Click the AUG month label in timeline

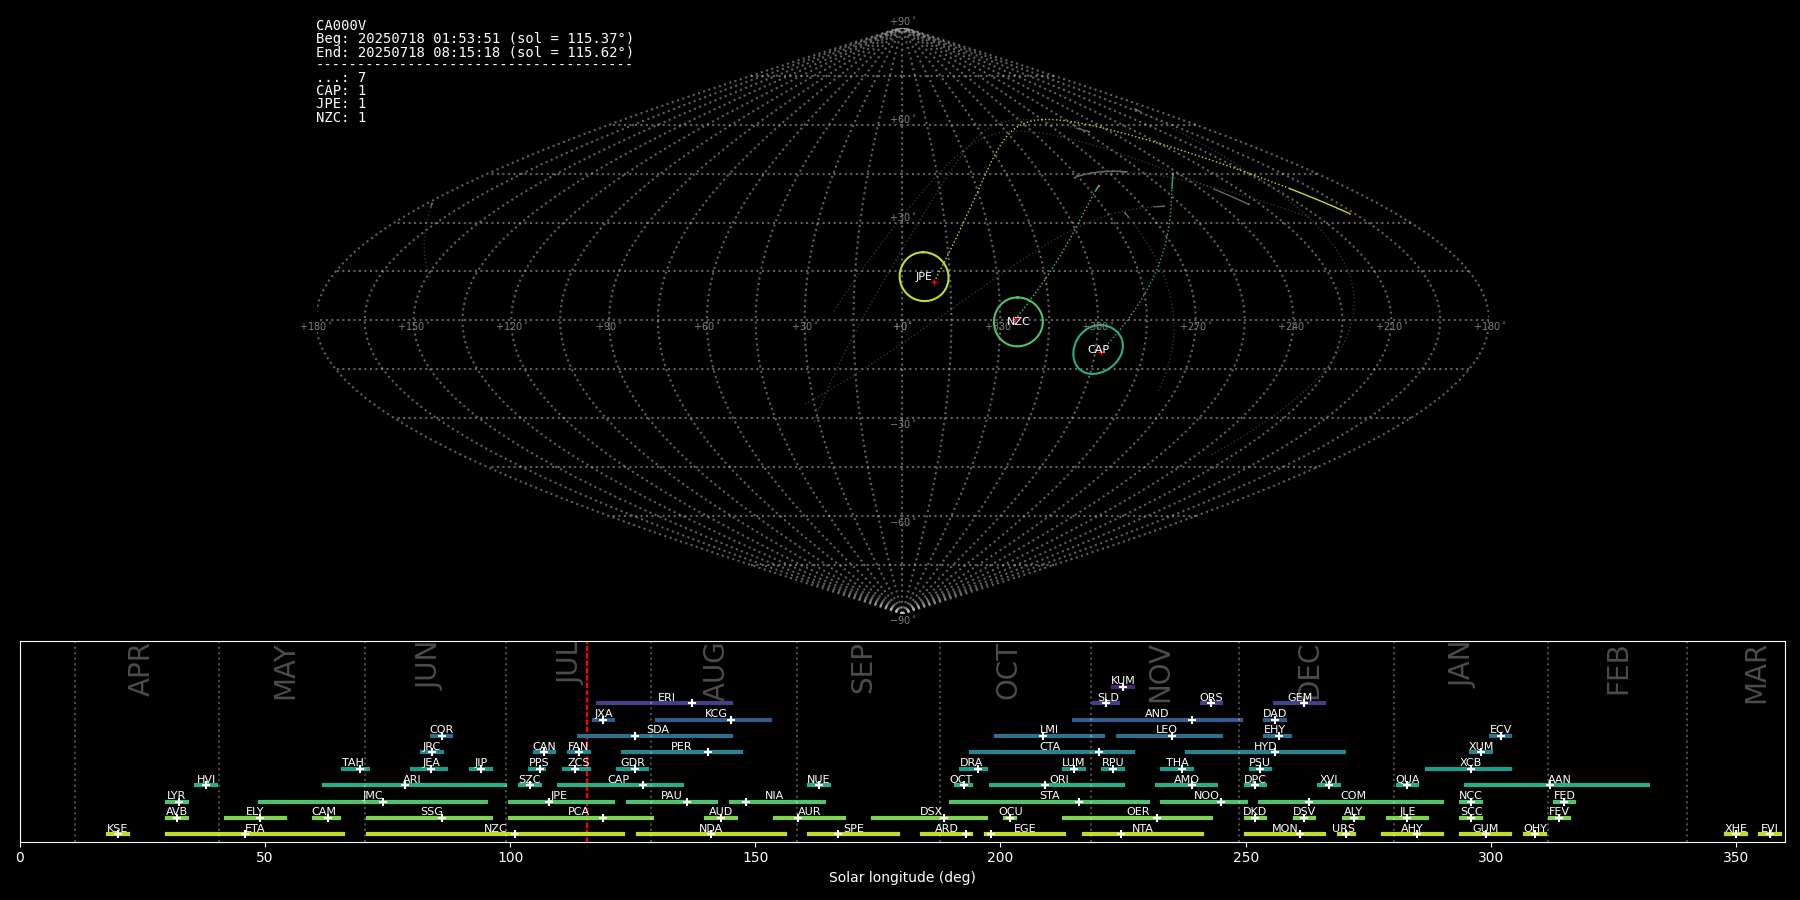(x=713, y=671)
